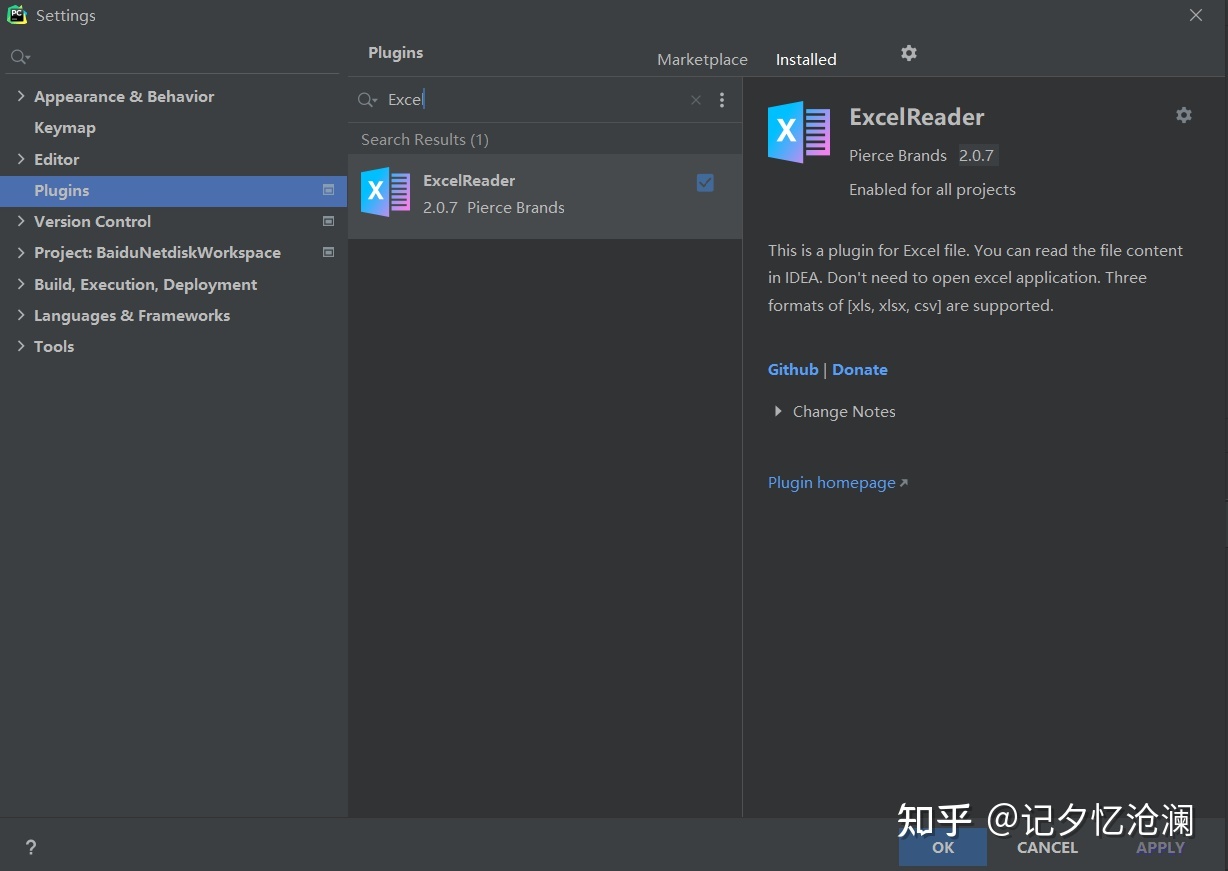Uncheck the ExcelReader enabled checkbox
Image resolution: width=1228 pixels, height=871 pixels.
tap(705, 182)
